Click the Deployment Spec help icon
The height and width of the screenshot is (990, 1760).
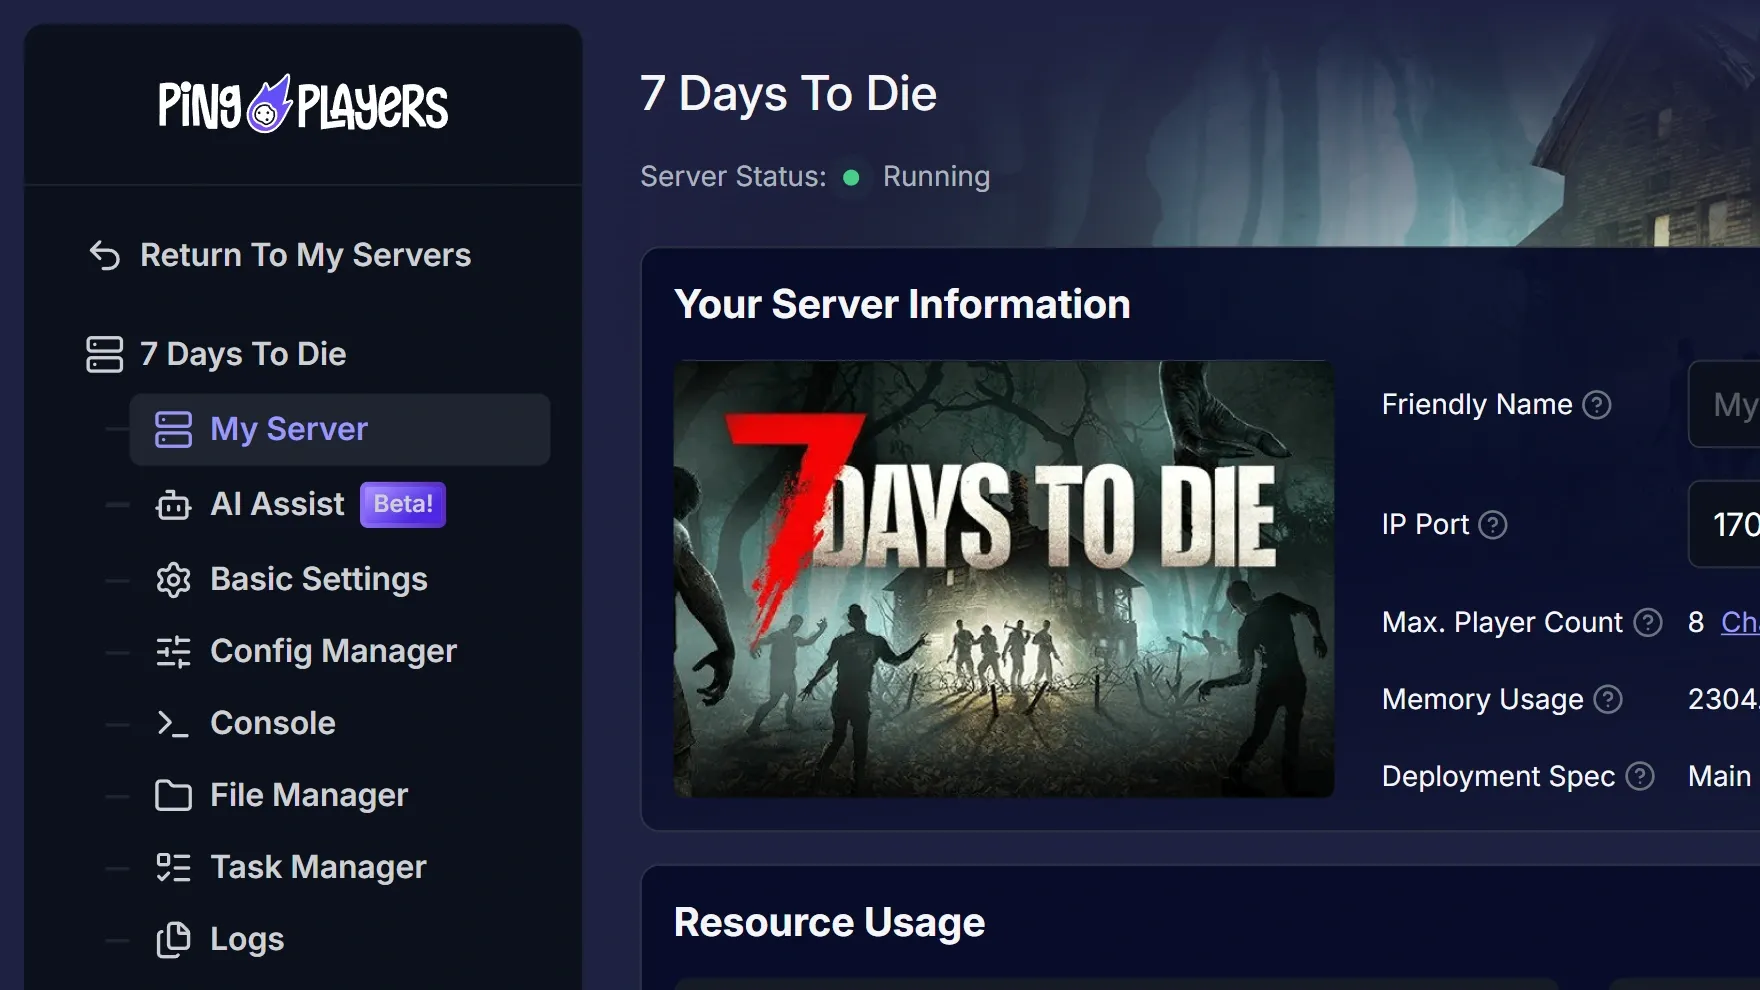(x=1640, y=777)
